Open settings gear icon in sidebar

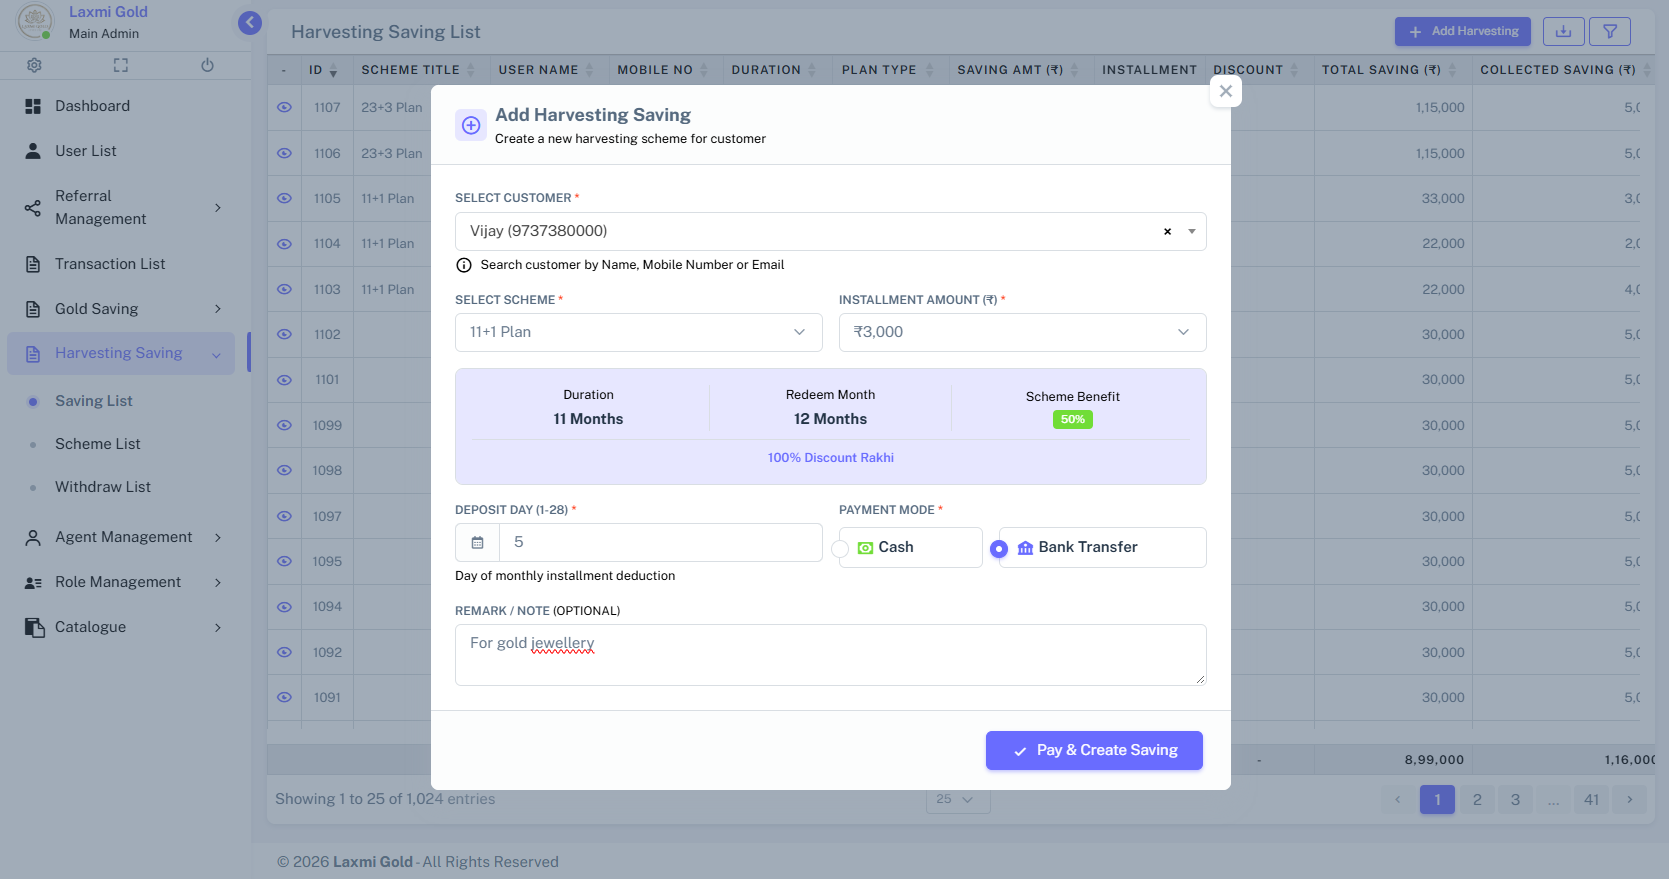(34, 65)
